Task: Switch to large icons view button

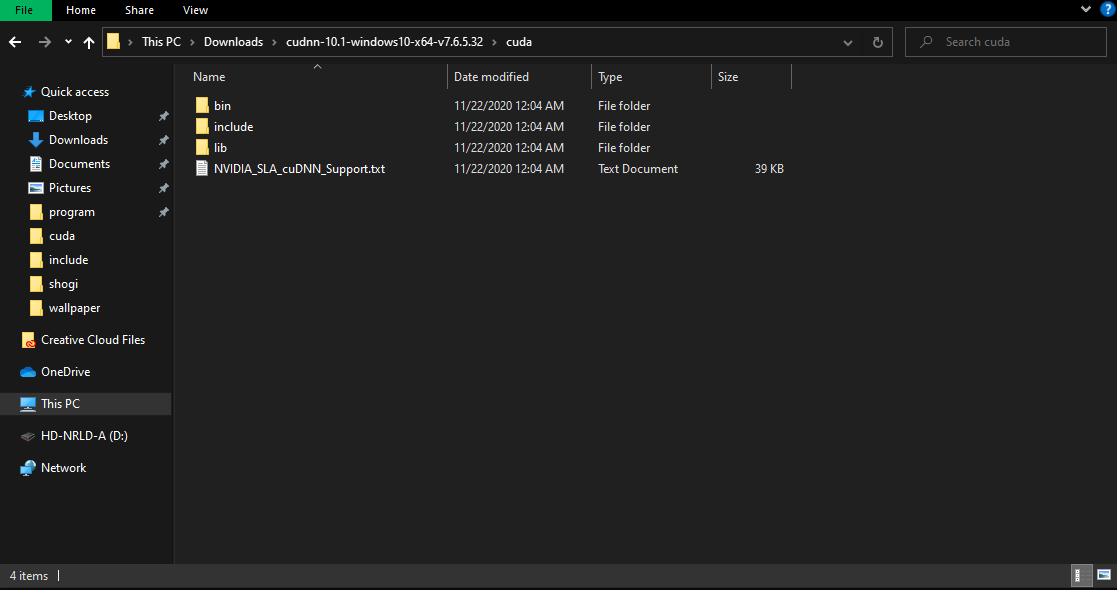Action: pyautogui.click(x=1103, y=575)
